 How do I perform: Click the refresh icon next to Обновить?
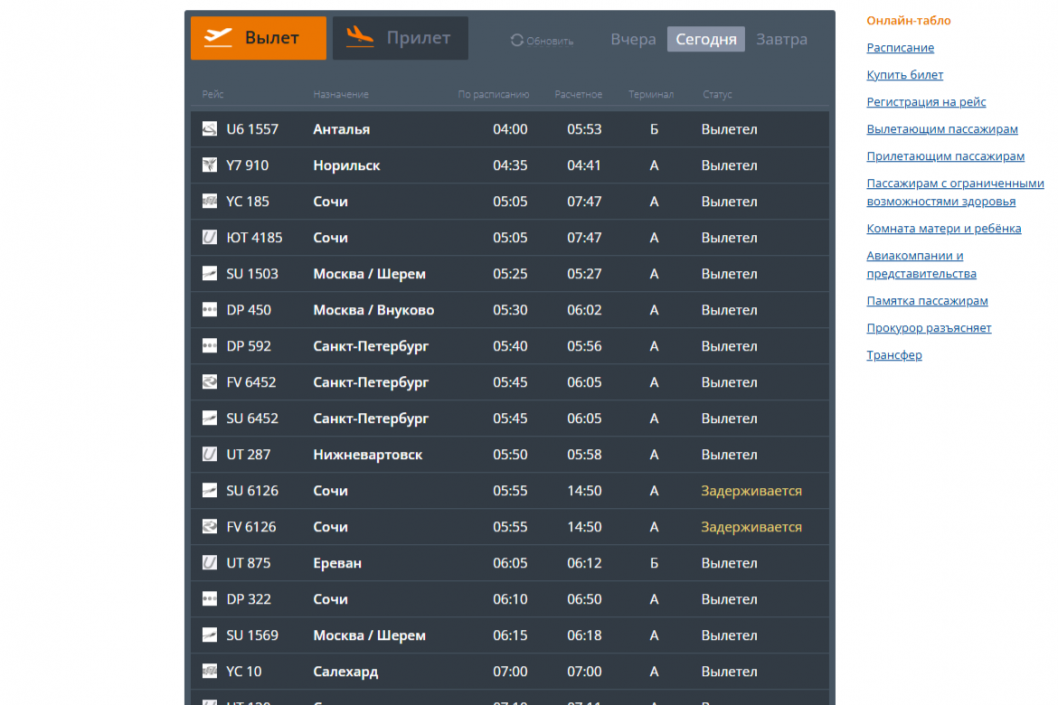[x=517, y=41]
